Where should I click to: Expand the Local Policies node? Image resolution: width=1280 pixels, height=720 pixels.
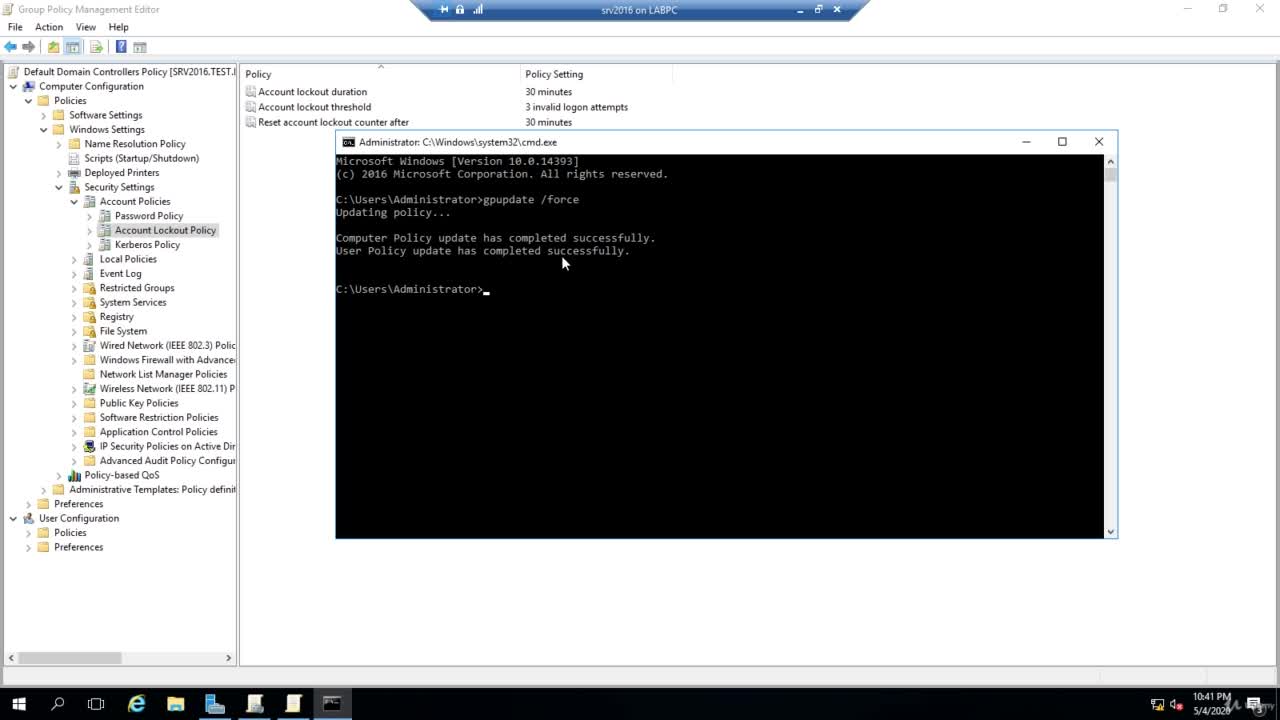74,259
